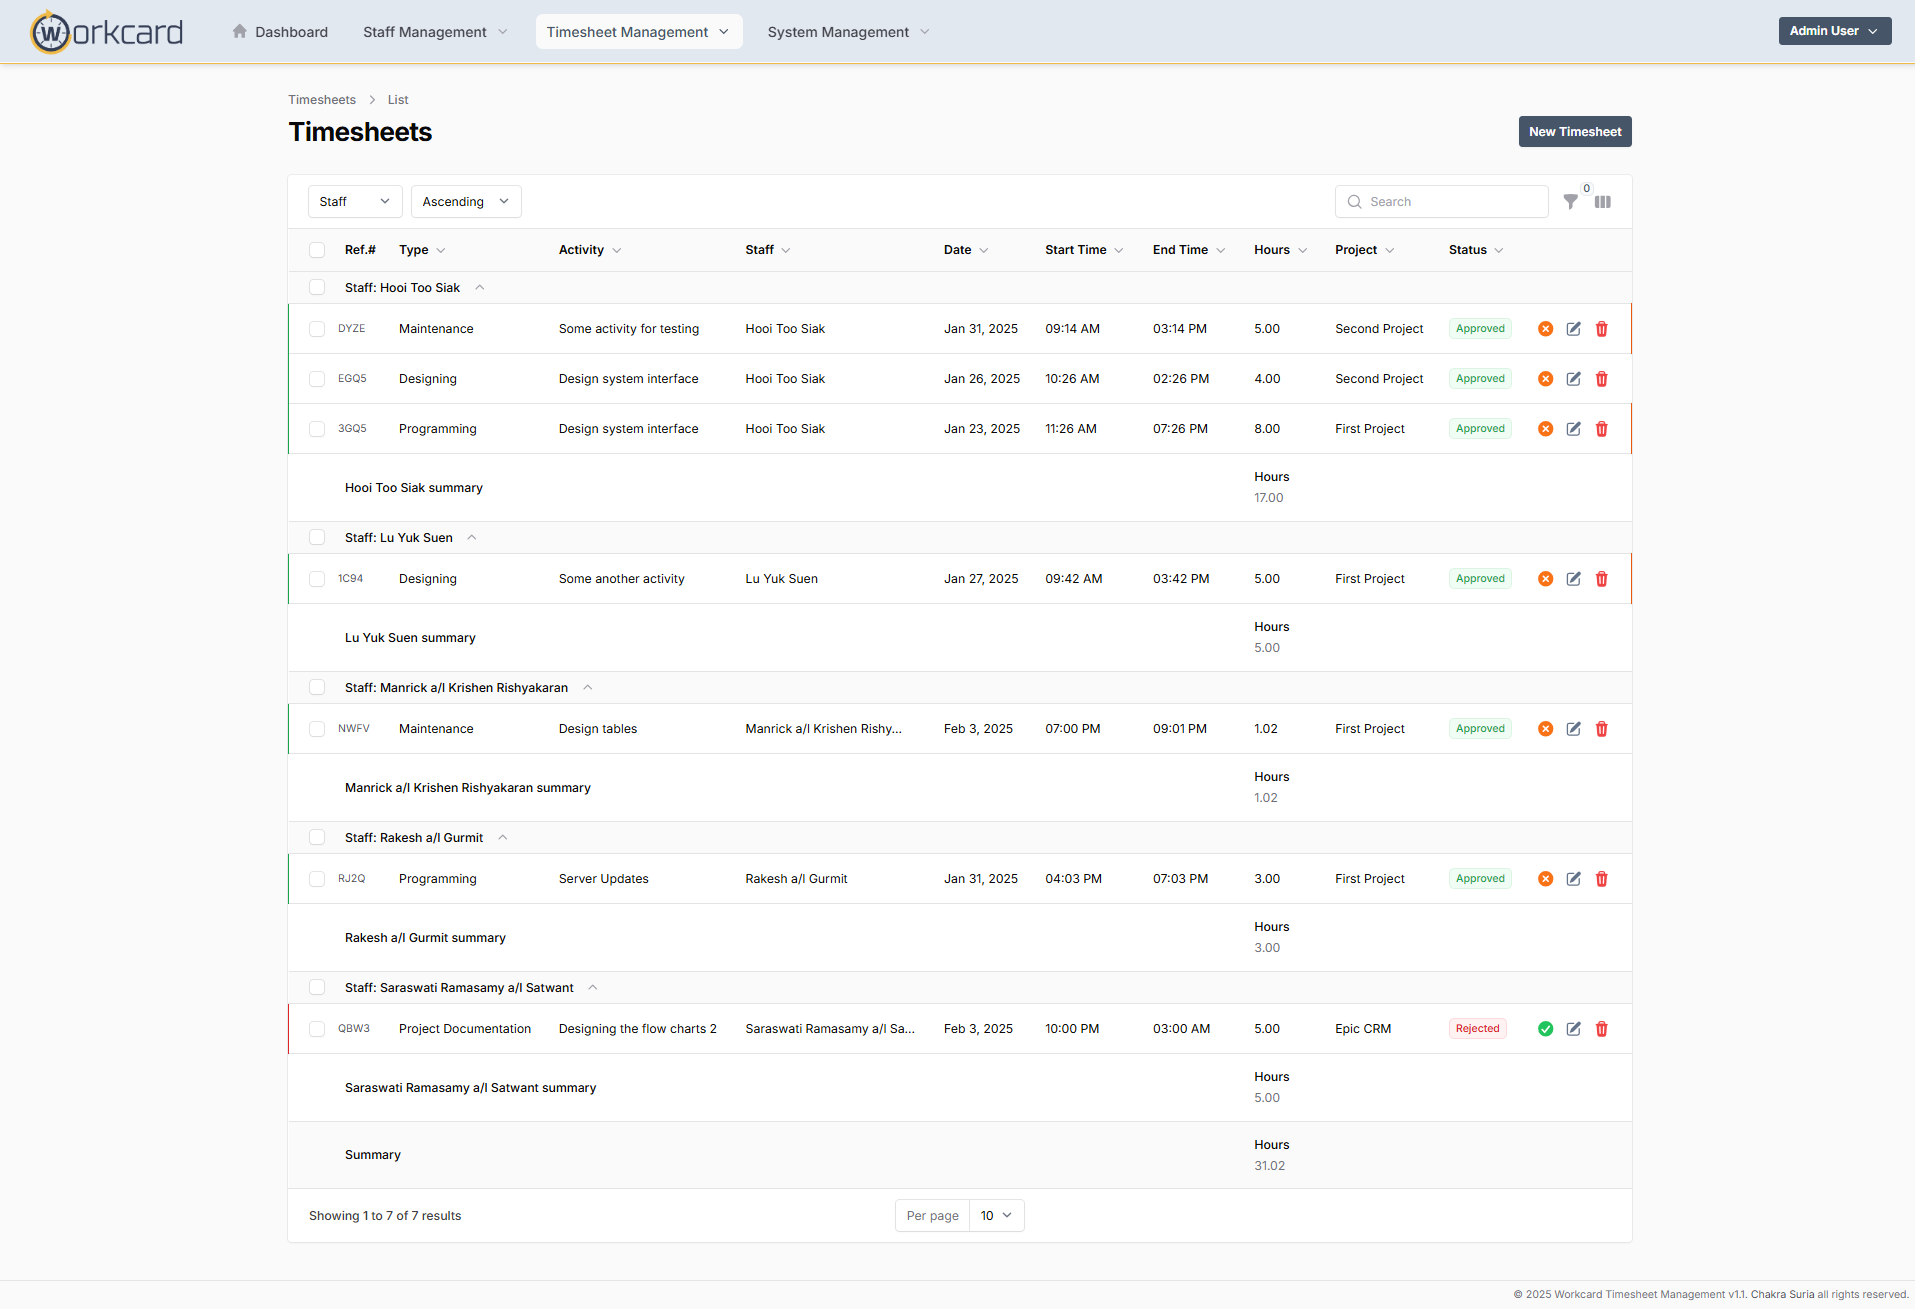The image size is (1915, 1309).
Task: Go to Dashboard in the navigation
Action: pyautogui.click(x=280, y=32)
